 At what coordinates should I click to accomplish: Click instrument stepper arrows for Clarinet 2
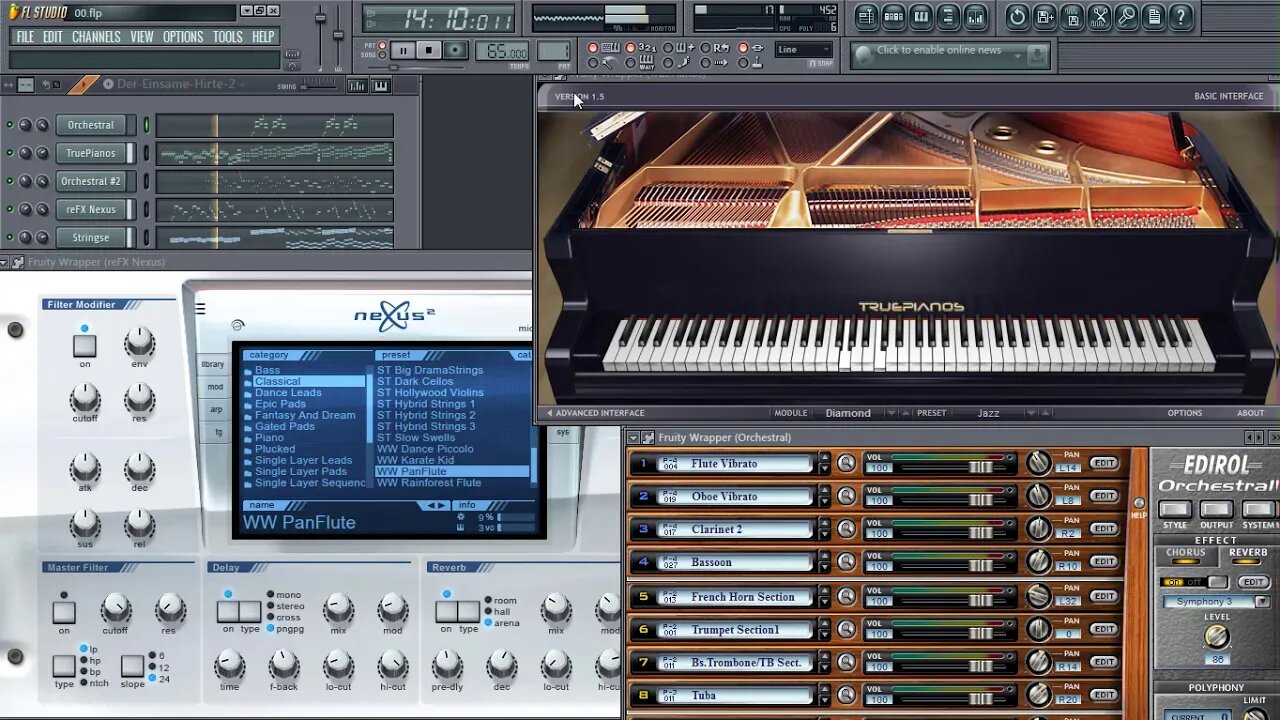(824, 529)
